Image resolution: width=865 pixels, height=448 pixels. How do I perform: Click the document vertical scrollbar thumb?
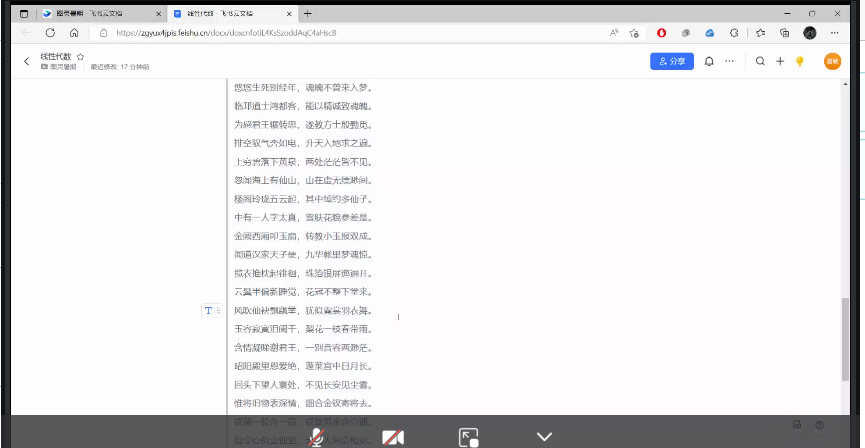coord(845,339)
